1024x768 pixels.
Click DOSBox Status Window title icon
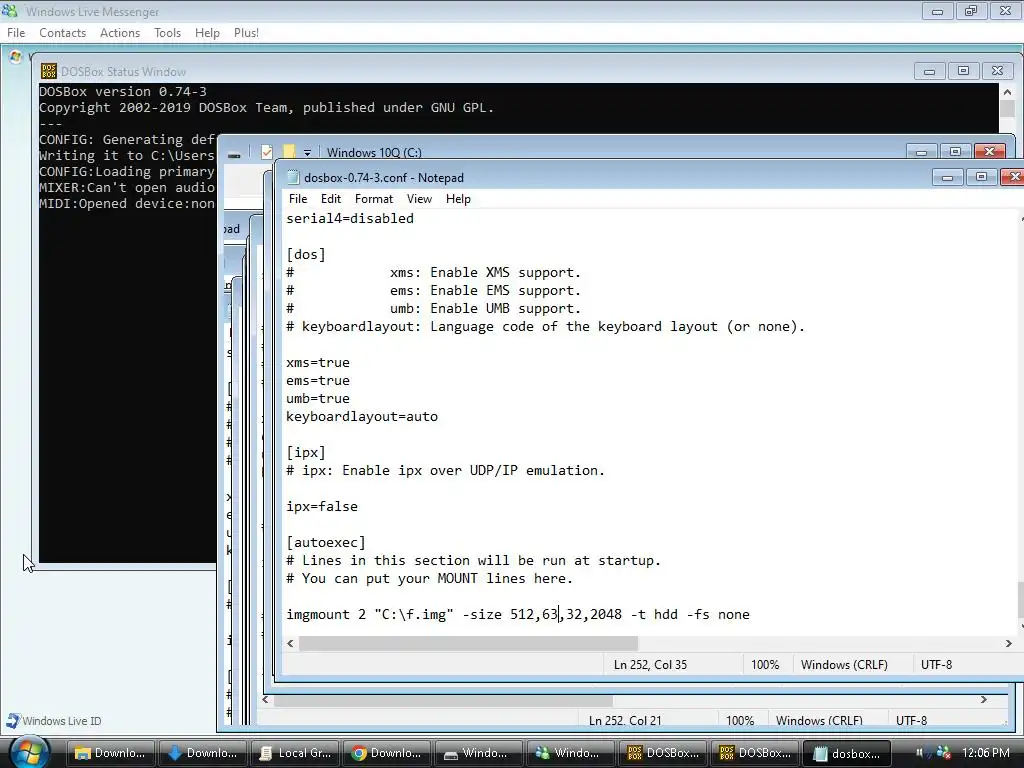pos(48,71)
